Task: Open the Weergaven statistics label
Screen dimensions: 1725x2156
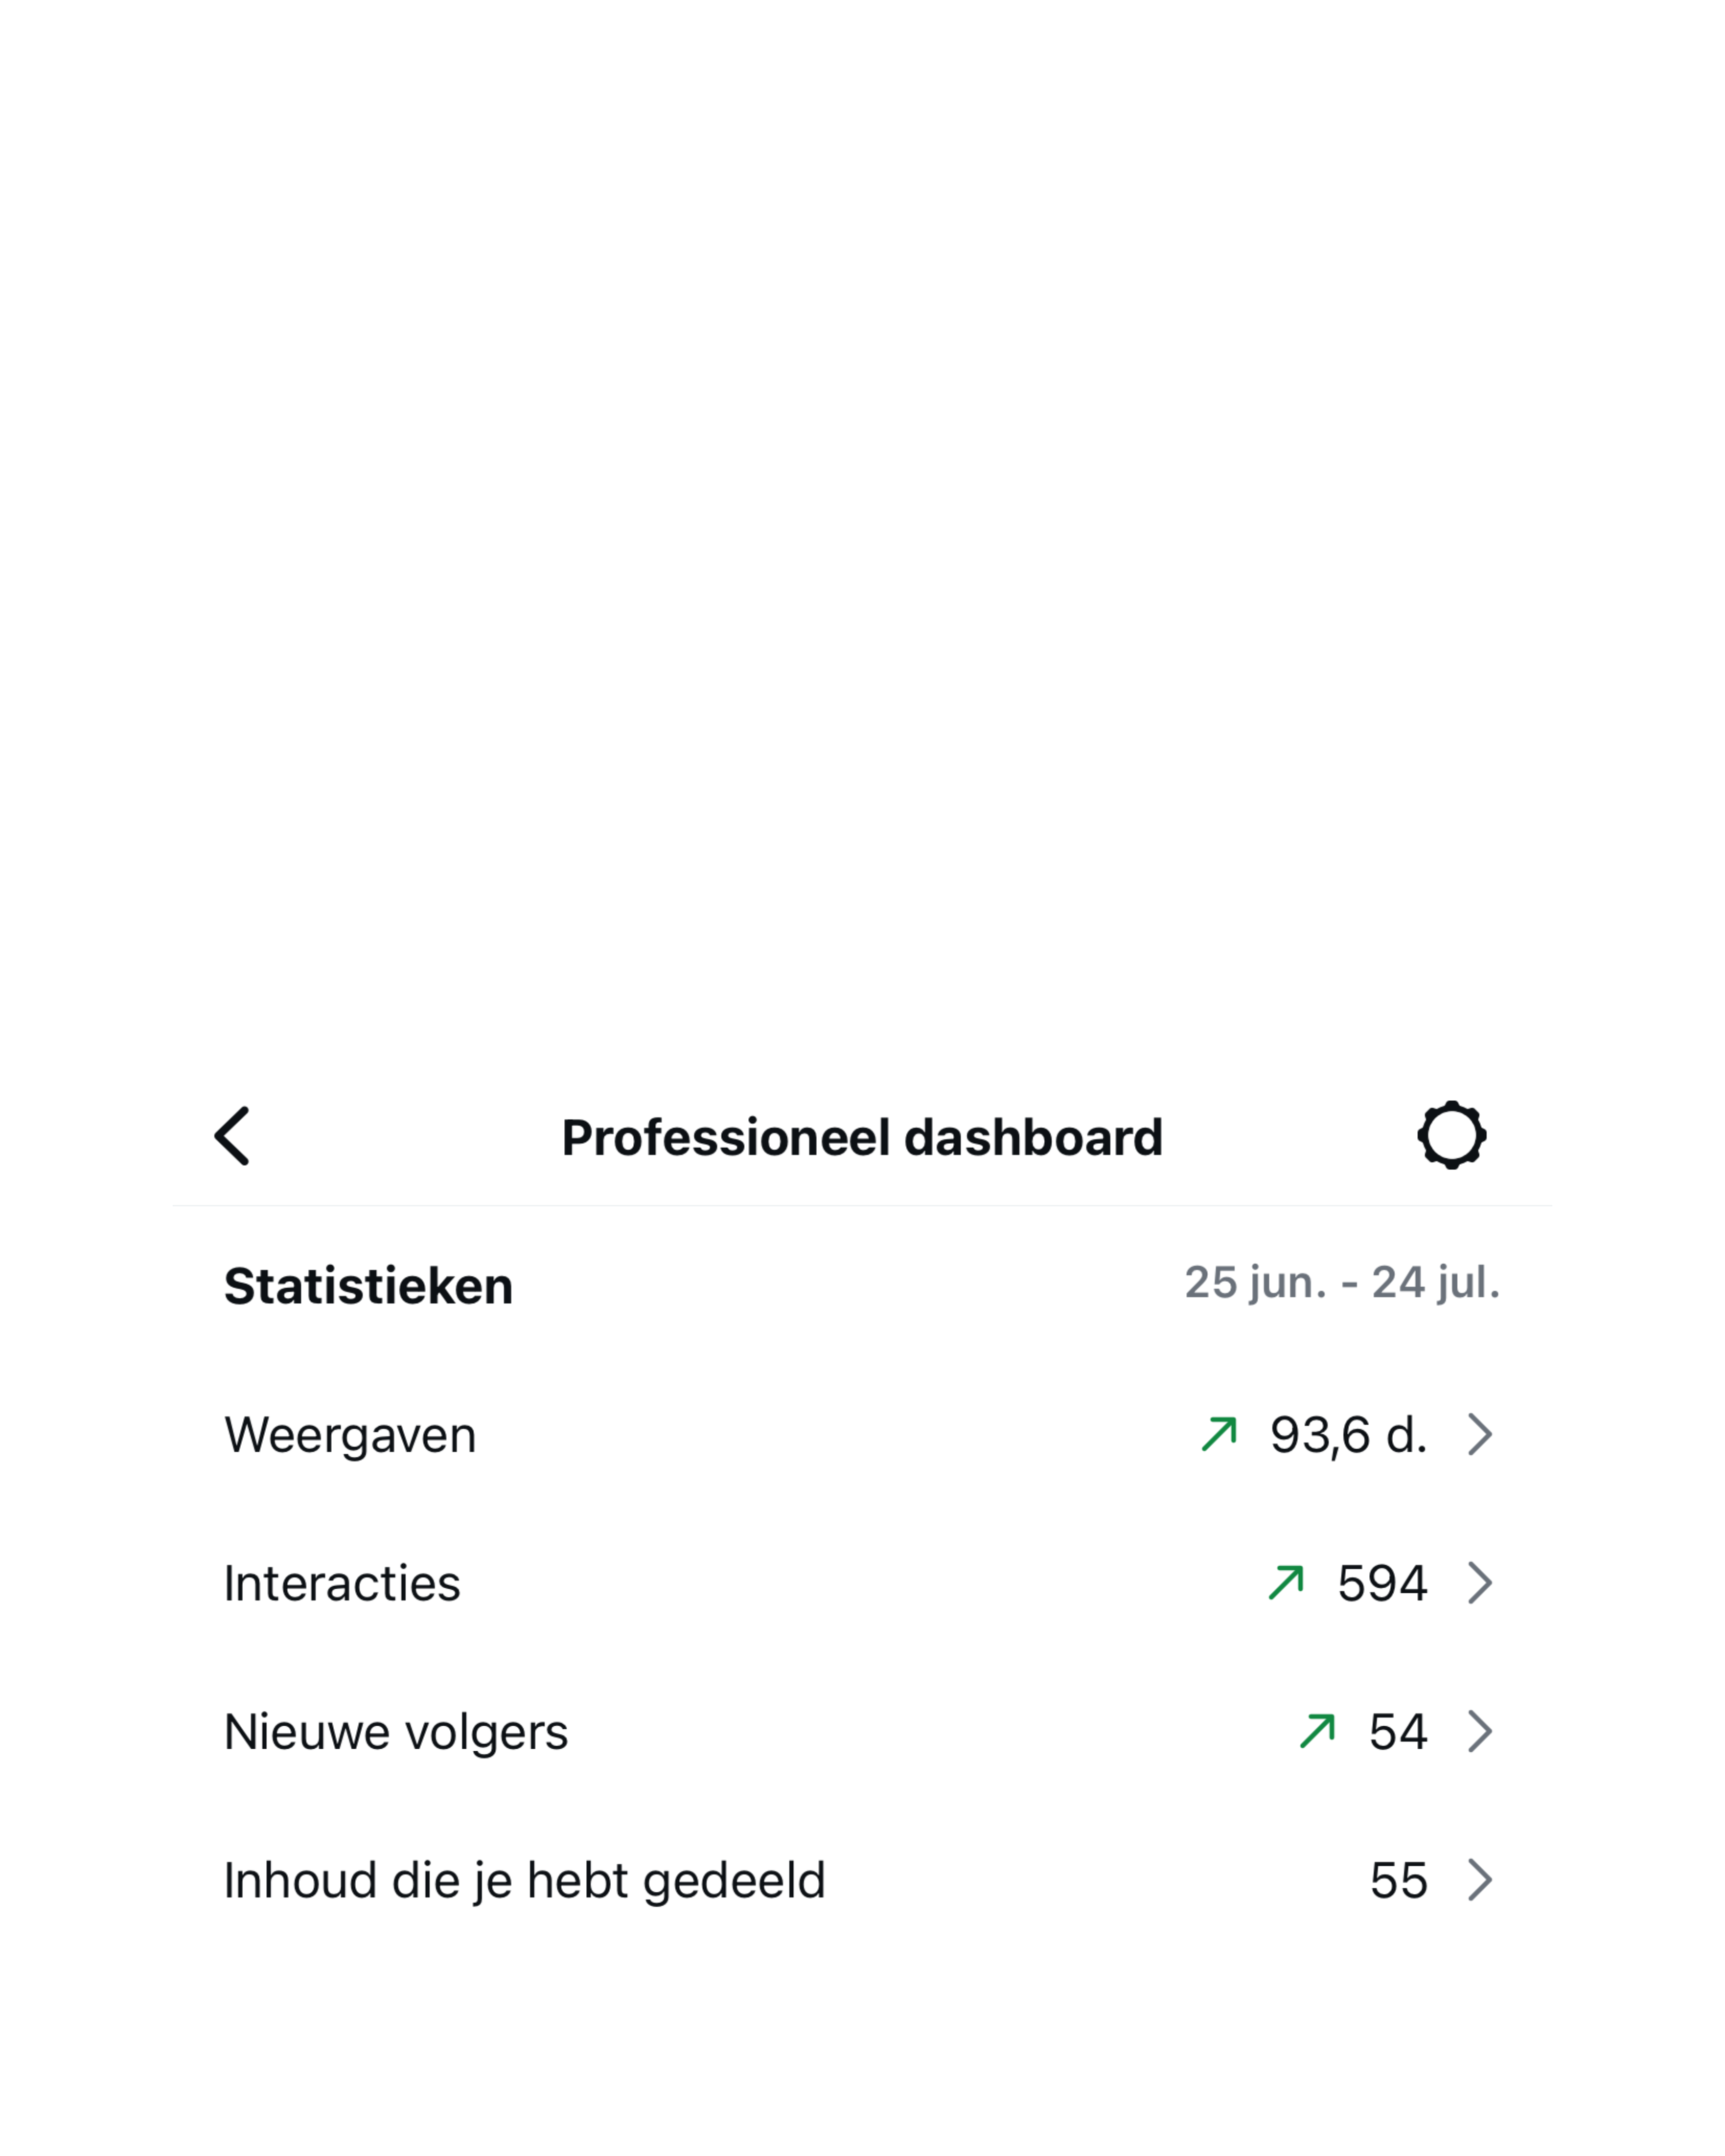Action: (350, 1435)
